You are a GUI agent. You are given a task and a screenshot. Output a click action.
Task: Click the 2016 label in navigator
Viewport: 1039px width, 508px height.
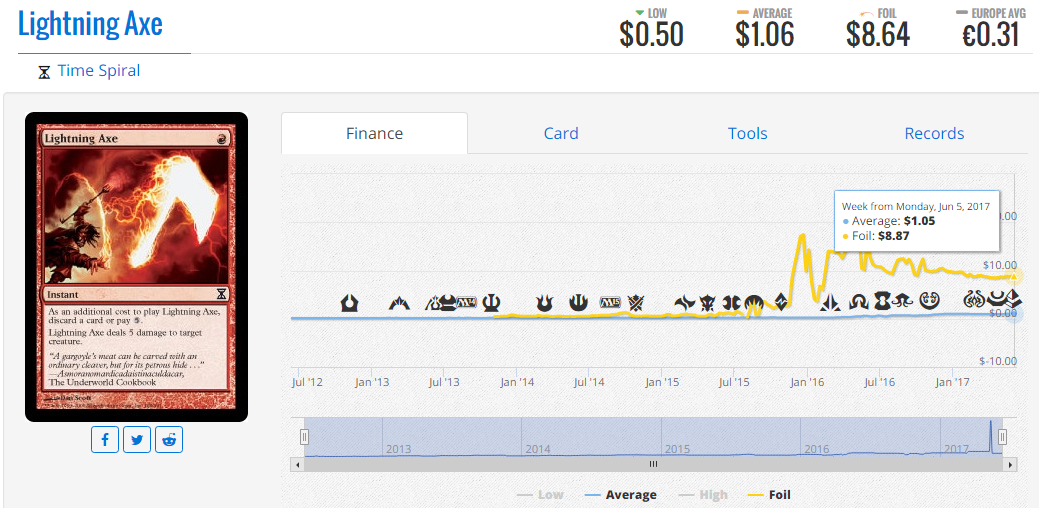816,449
